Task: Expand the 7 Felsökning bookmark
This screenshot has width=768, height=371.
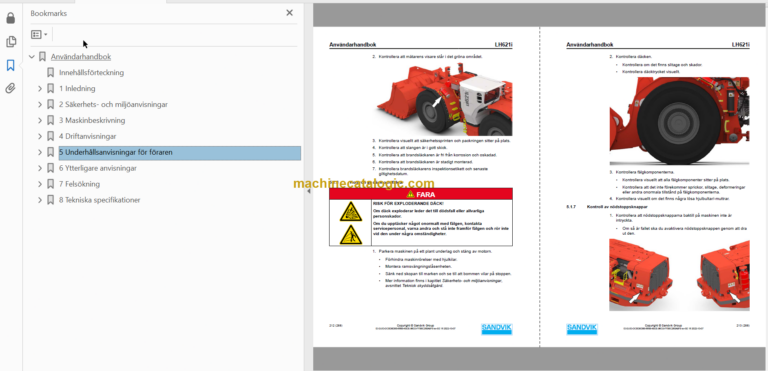Action: coord(40,184)
